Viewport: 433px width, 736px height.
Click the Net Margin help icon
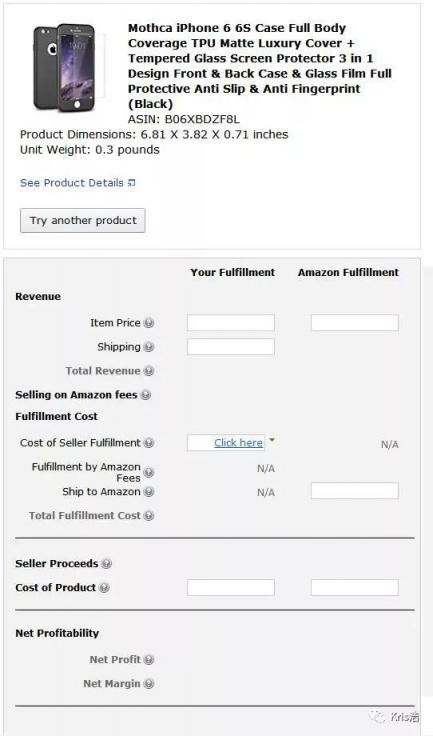click(x=148, y=683)
